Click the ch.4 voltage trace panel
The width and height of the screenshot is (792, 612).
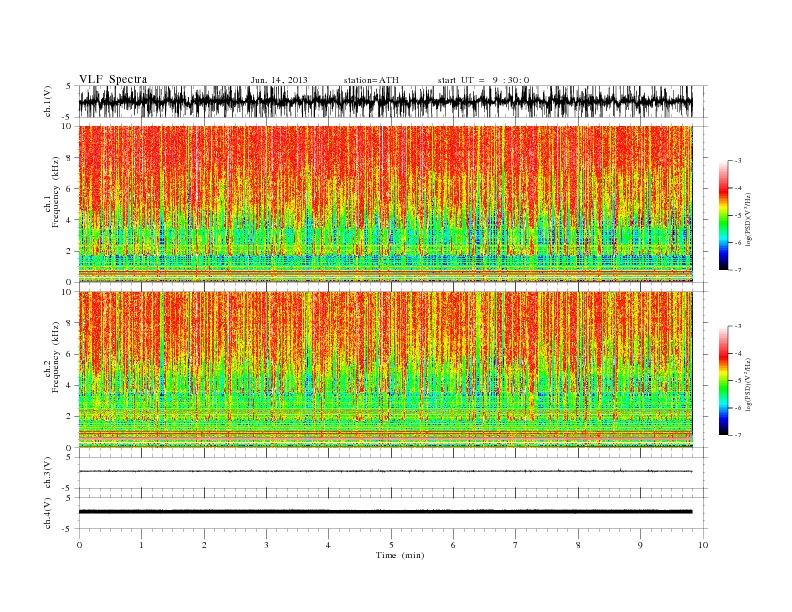(x=393, y=513)
